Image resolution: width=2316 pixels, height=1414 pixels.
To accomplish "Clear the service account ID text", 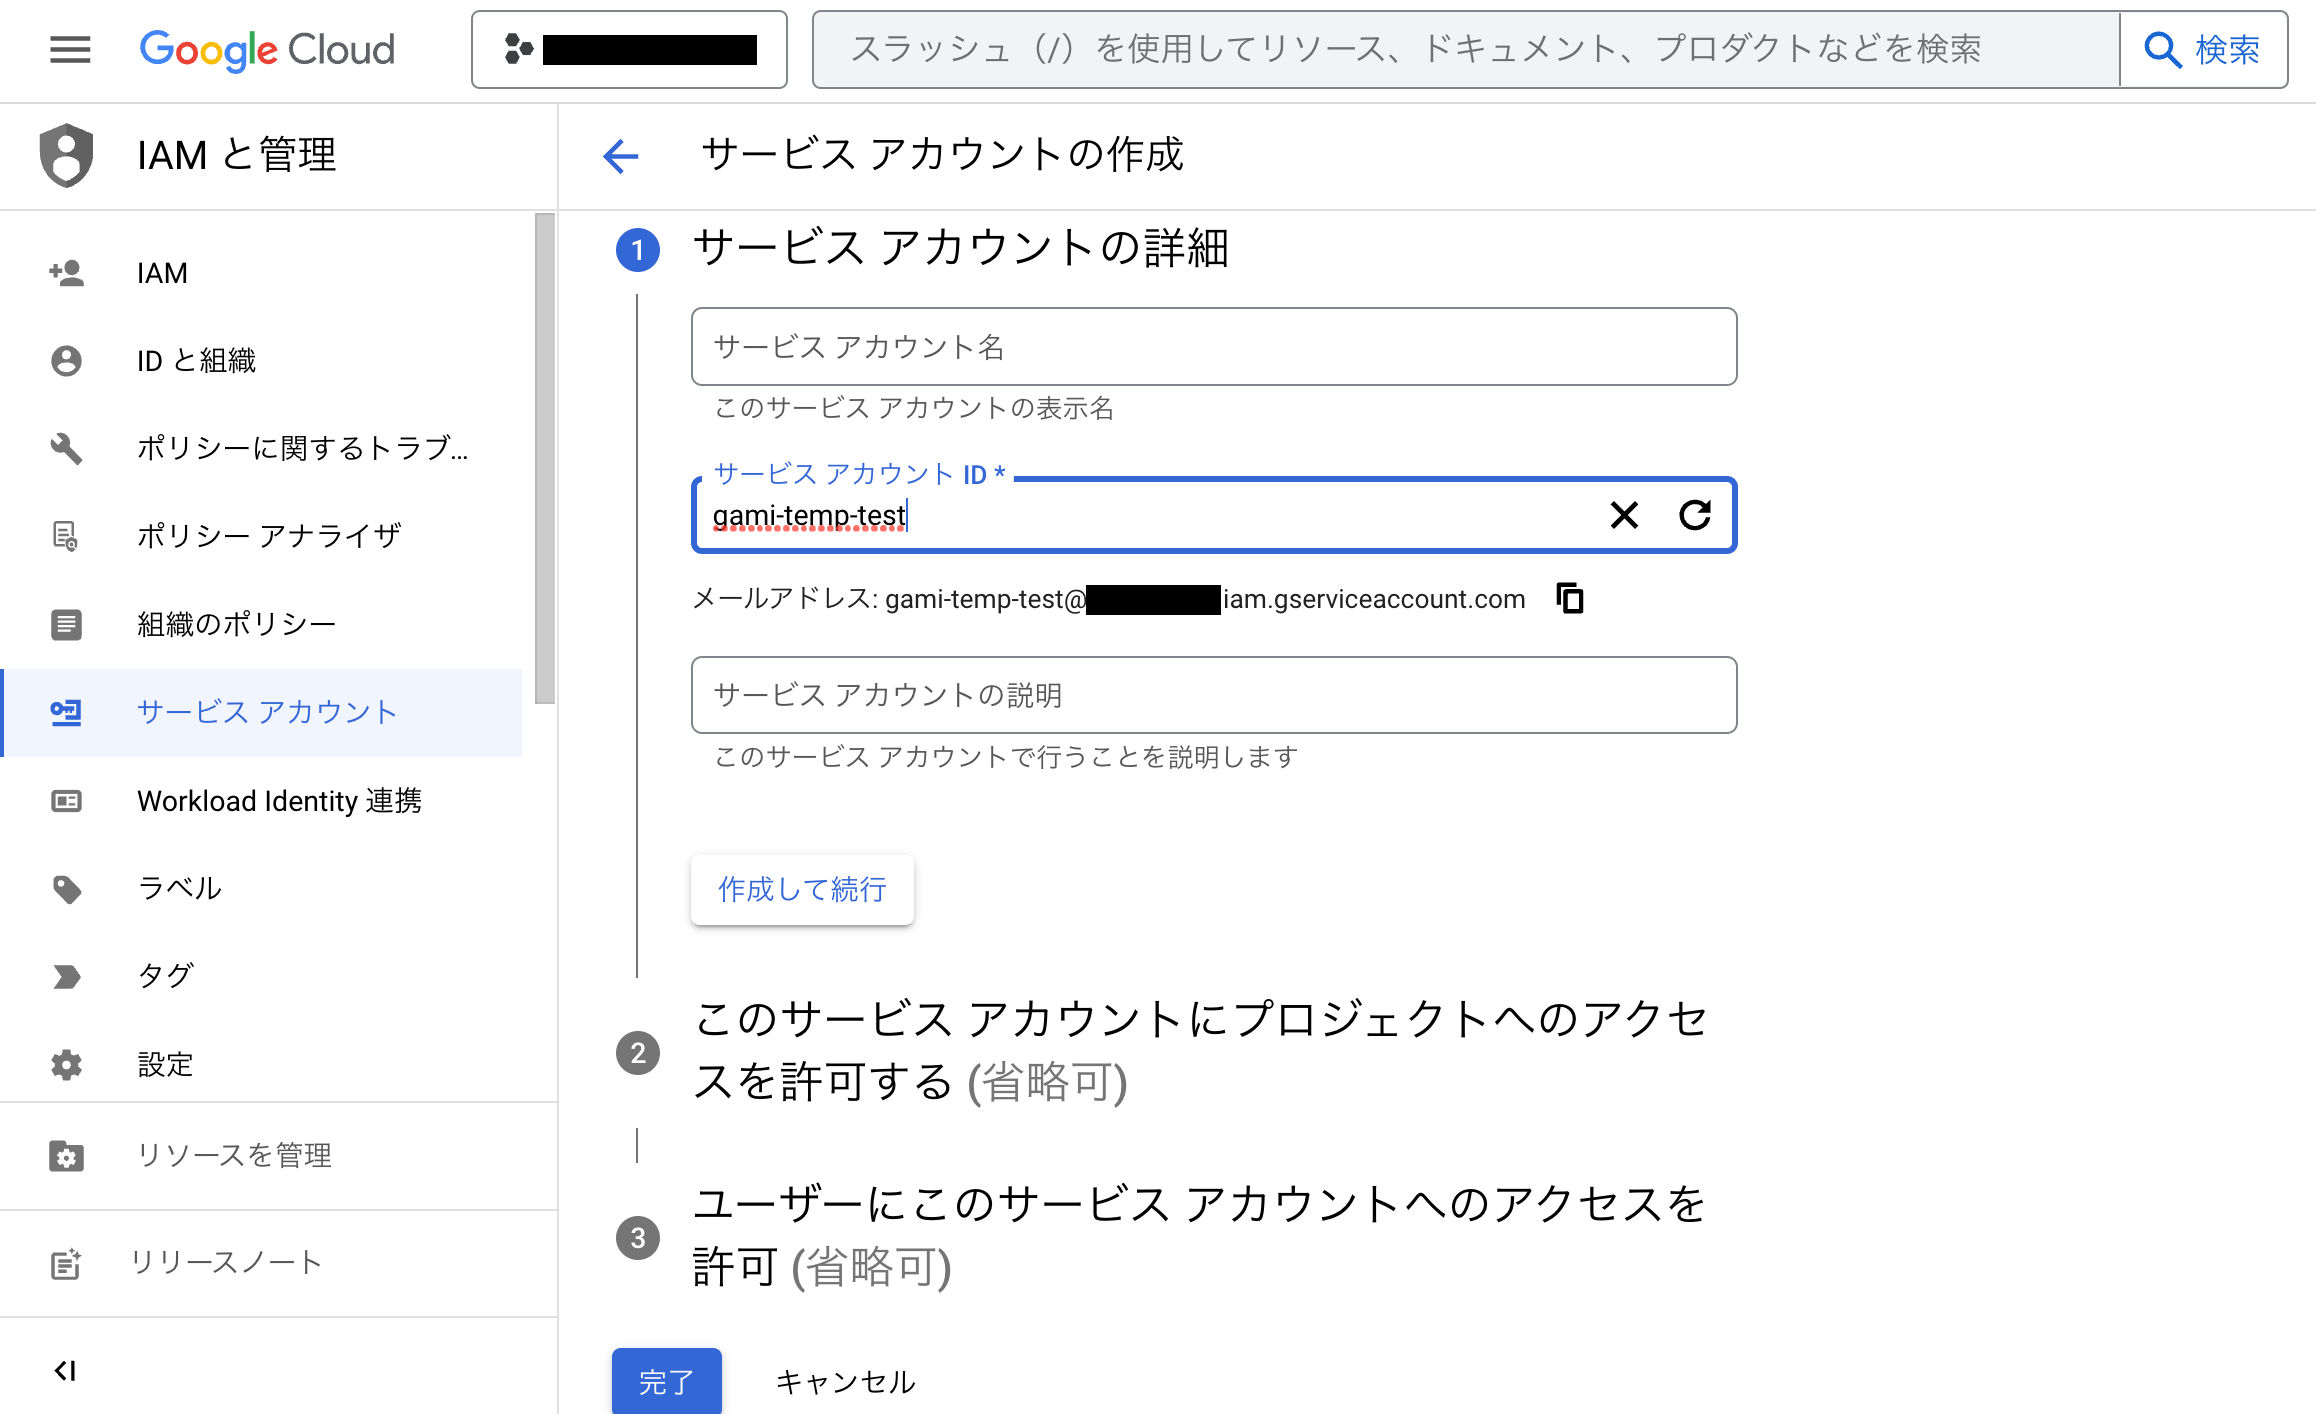I will [1624, 515].
